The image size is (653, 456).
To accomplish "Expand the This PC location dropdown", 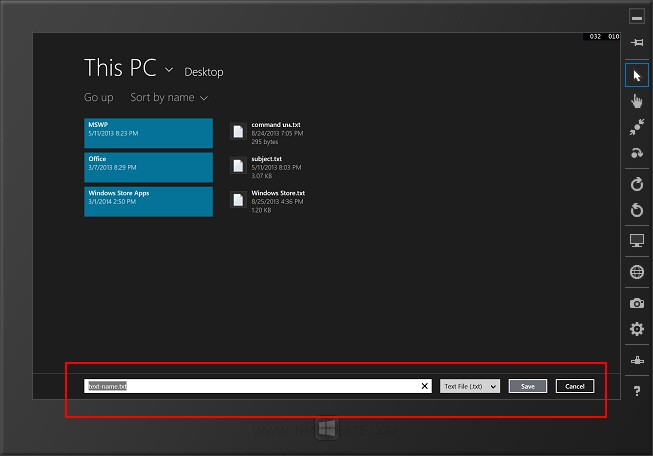I will pyautogui.click(x=169, y=71).
